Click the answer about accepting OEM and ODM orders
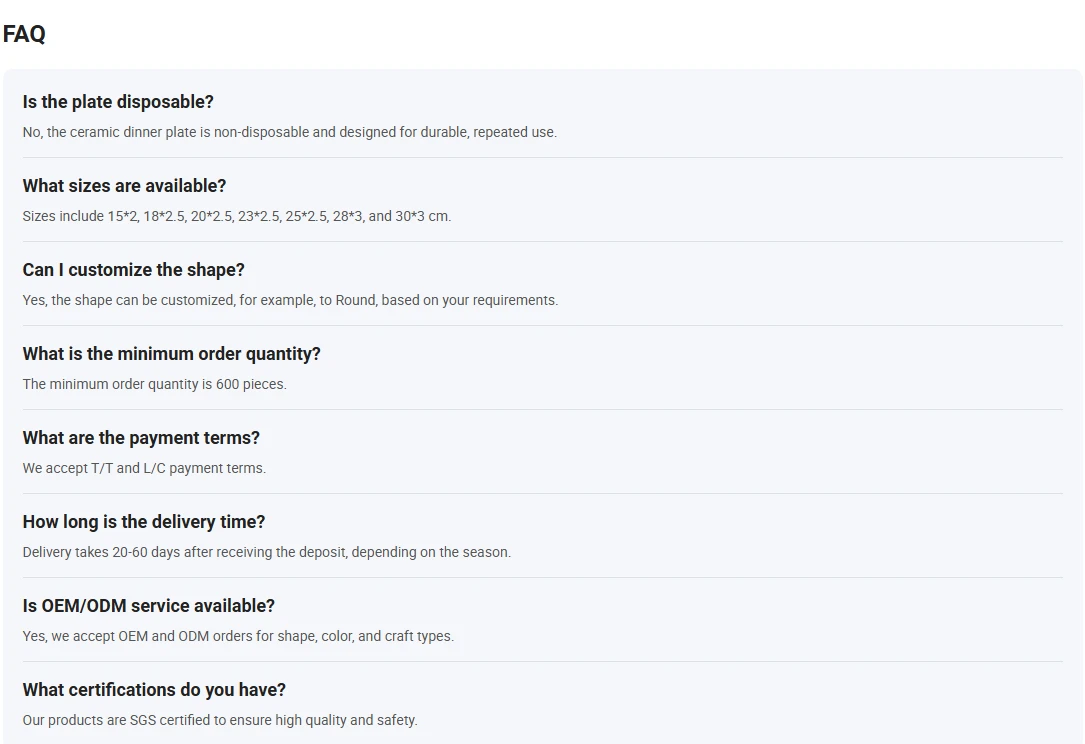1085x744 pixels. 238,636
